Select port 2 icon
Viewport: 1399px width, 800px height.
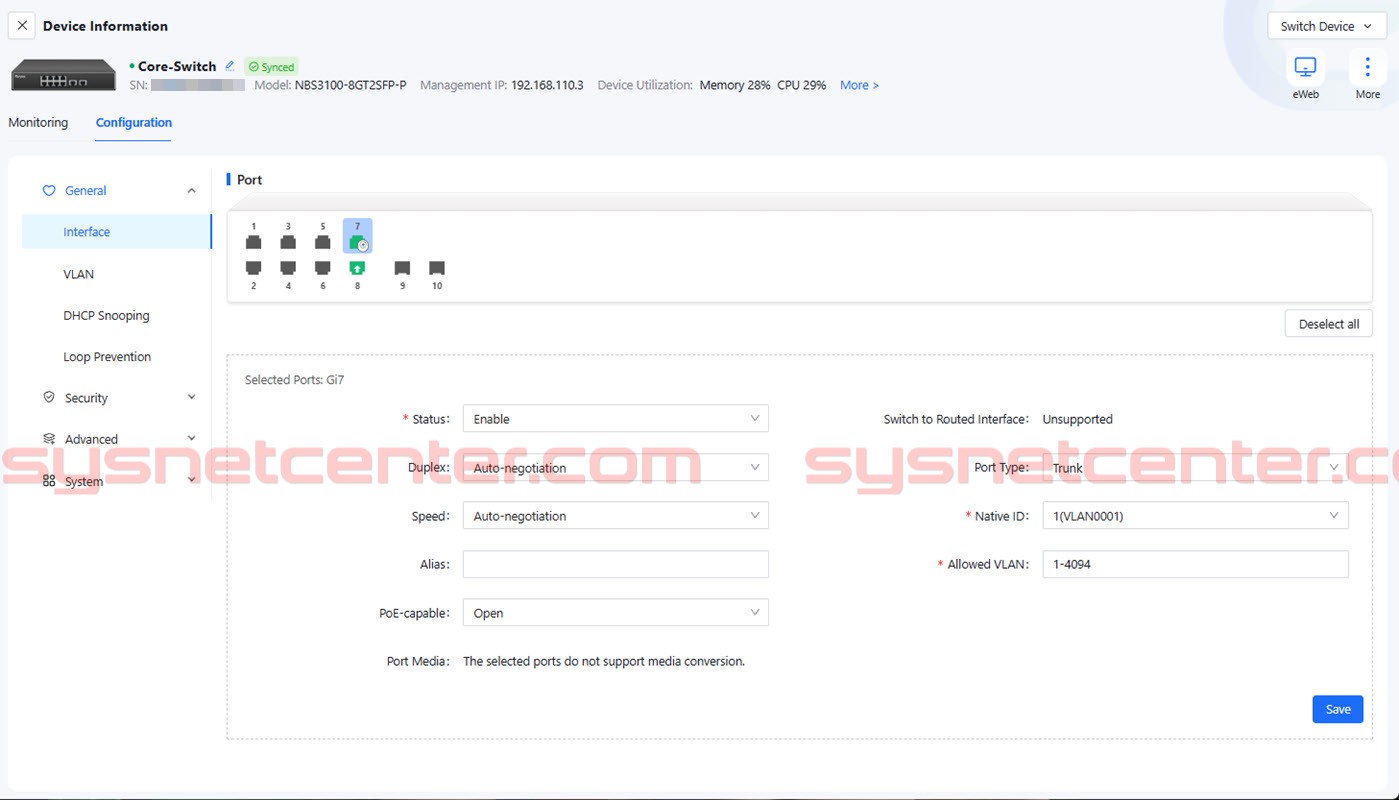pyautogui.click(x=254, y=268)
